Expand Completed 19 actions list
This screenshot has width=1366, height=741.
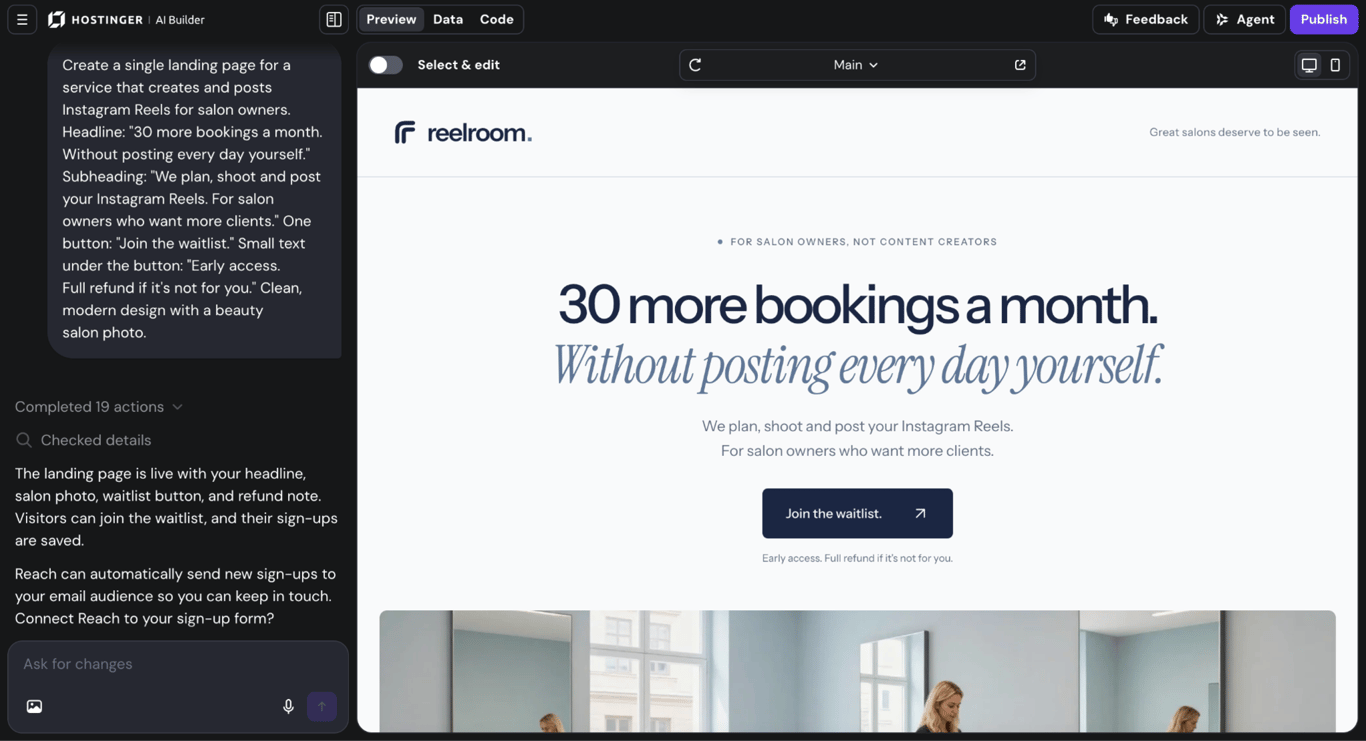coord(99,407)
